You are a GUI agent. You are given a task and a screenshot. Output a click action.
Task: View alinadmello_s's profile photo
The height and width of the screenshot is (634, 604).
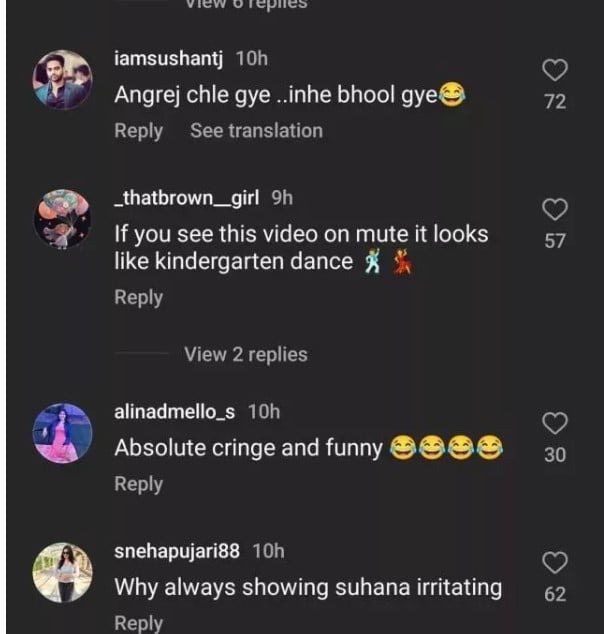click(x=62, y=432)
